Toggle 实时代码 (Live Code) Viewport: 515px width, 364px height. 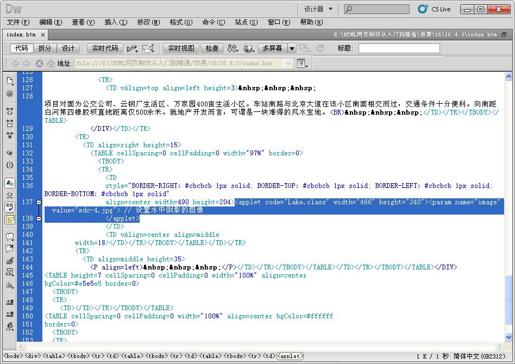[x=105, y=48]
